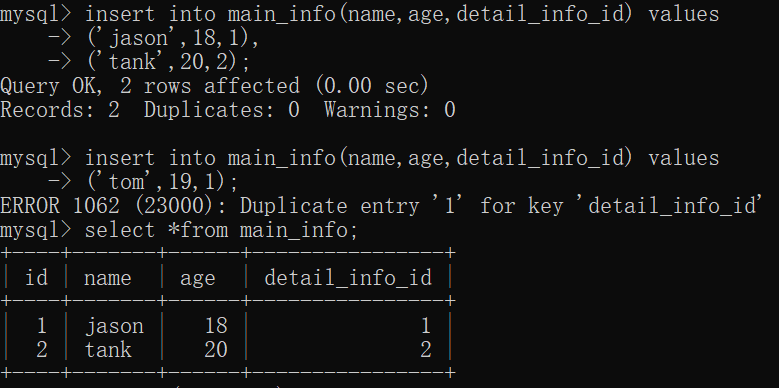Click the 'Warnings: 0' text
779x388 pixels.
390,110
